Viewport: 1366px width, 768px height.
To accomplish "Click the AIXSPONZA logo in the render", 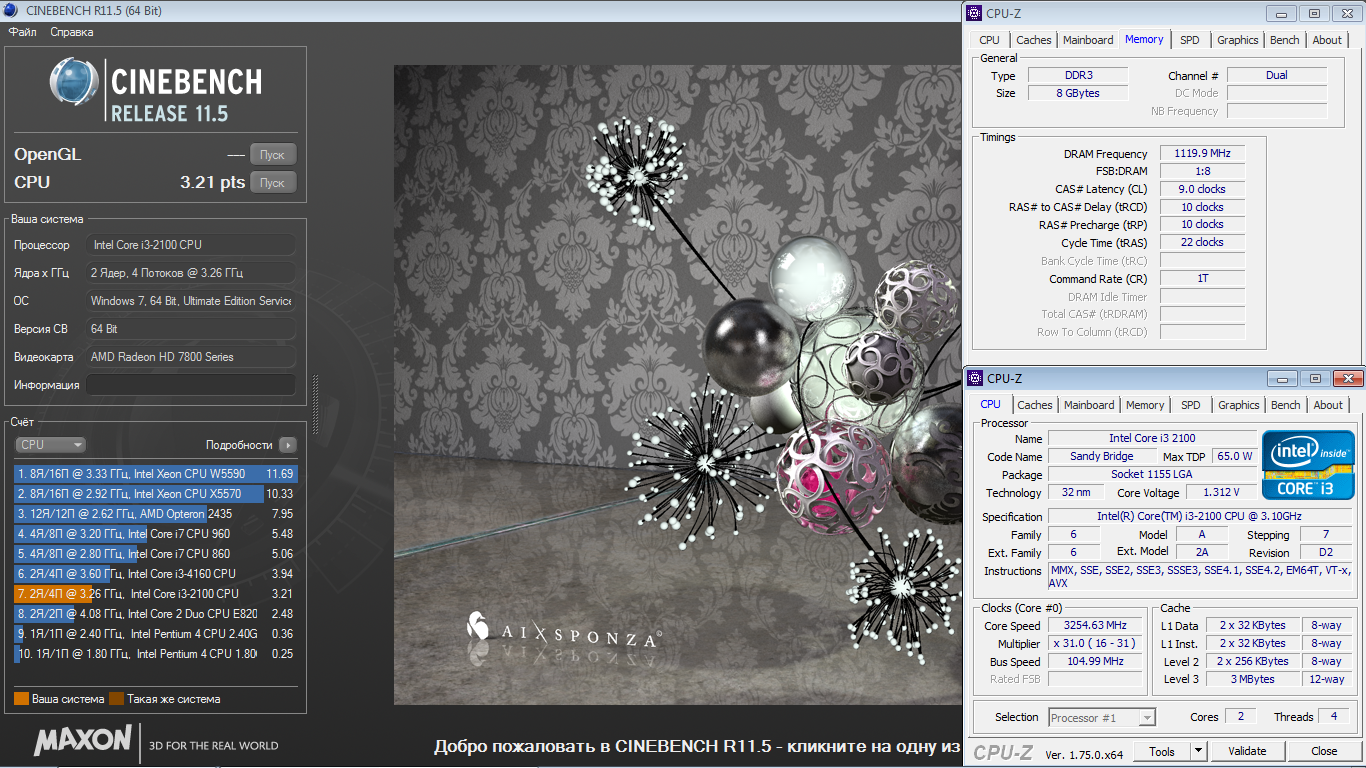I will click(x=565, y=632).
